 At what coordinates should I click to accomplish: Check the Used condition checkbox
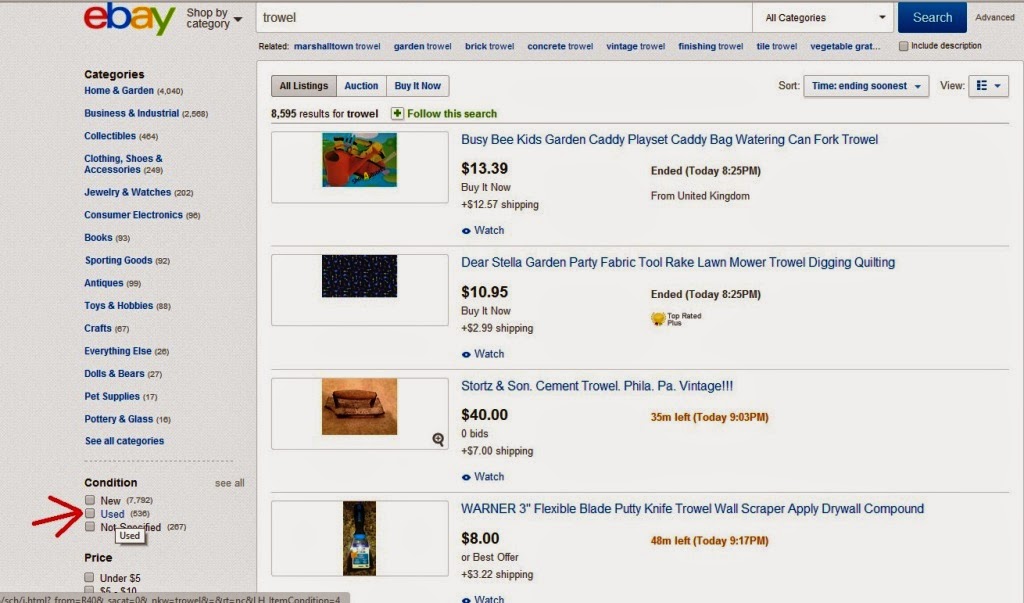tap(89, 513)
